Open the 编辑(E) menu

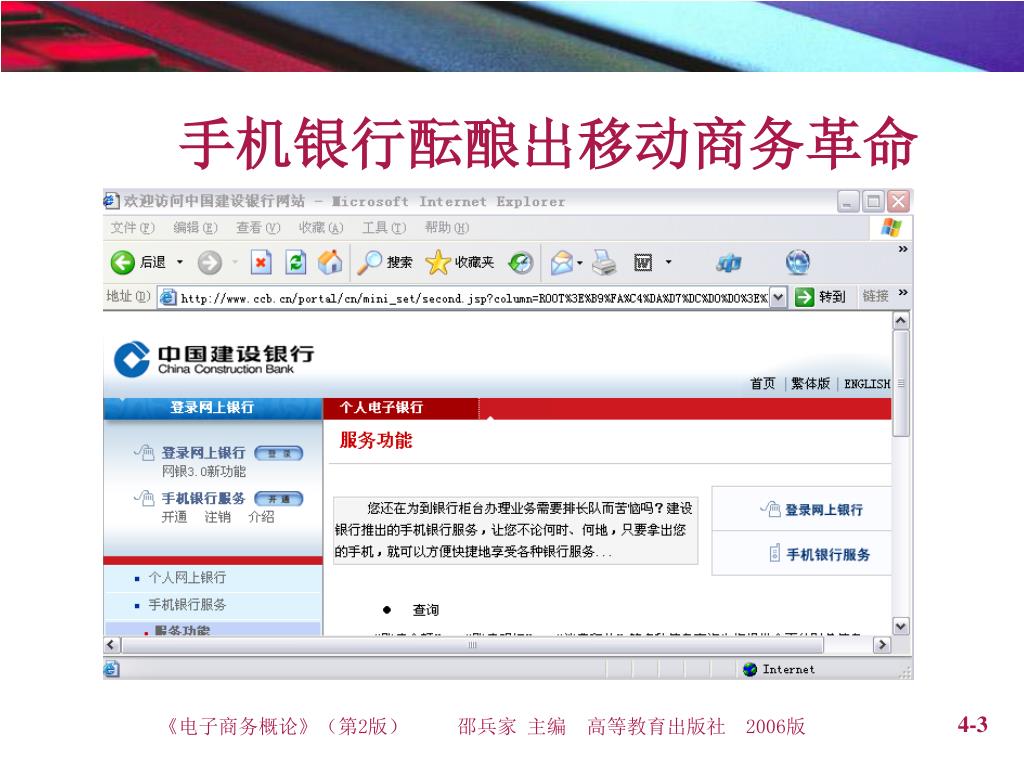pyautogui.click(x=195, y=228)
